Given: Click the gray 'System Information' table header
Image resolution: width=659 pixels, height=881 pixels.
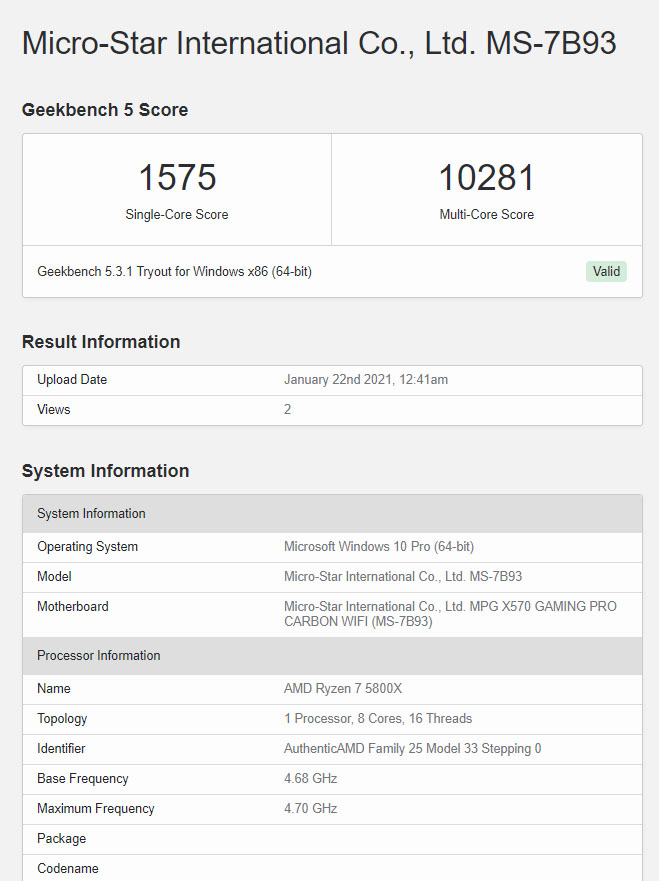Looking at the screenshot, I should (333, 514).
